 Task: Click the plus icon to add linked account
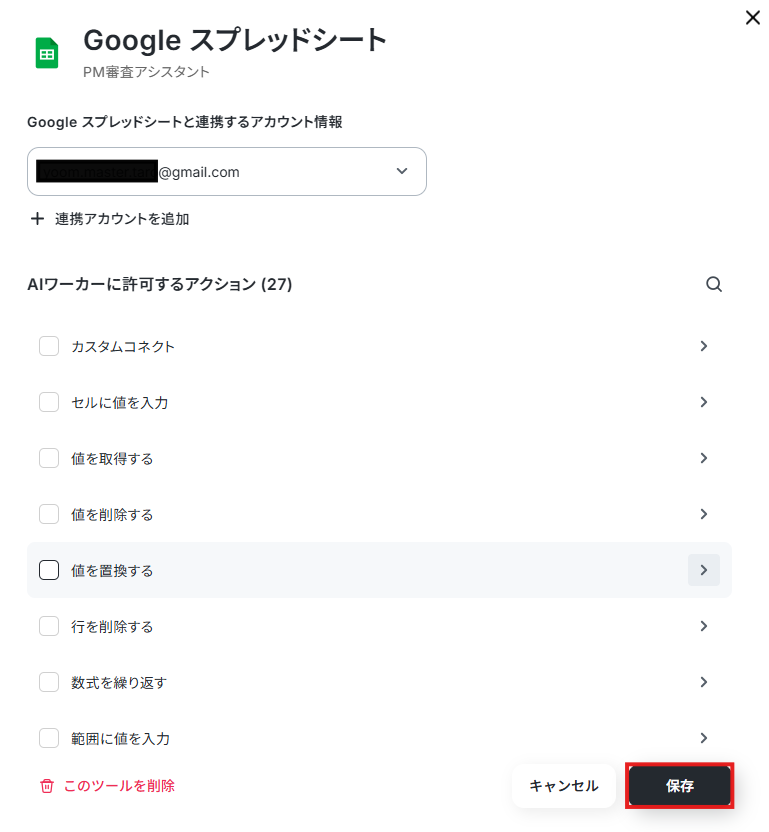click(x=37, y=219)
